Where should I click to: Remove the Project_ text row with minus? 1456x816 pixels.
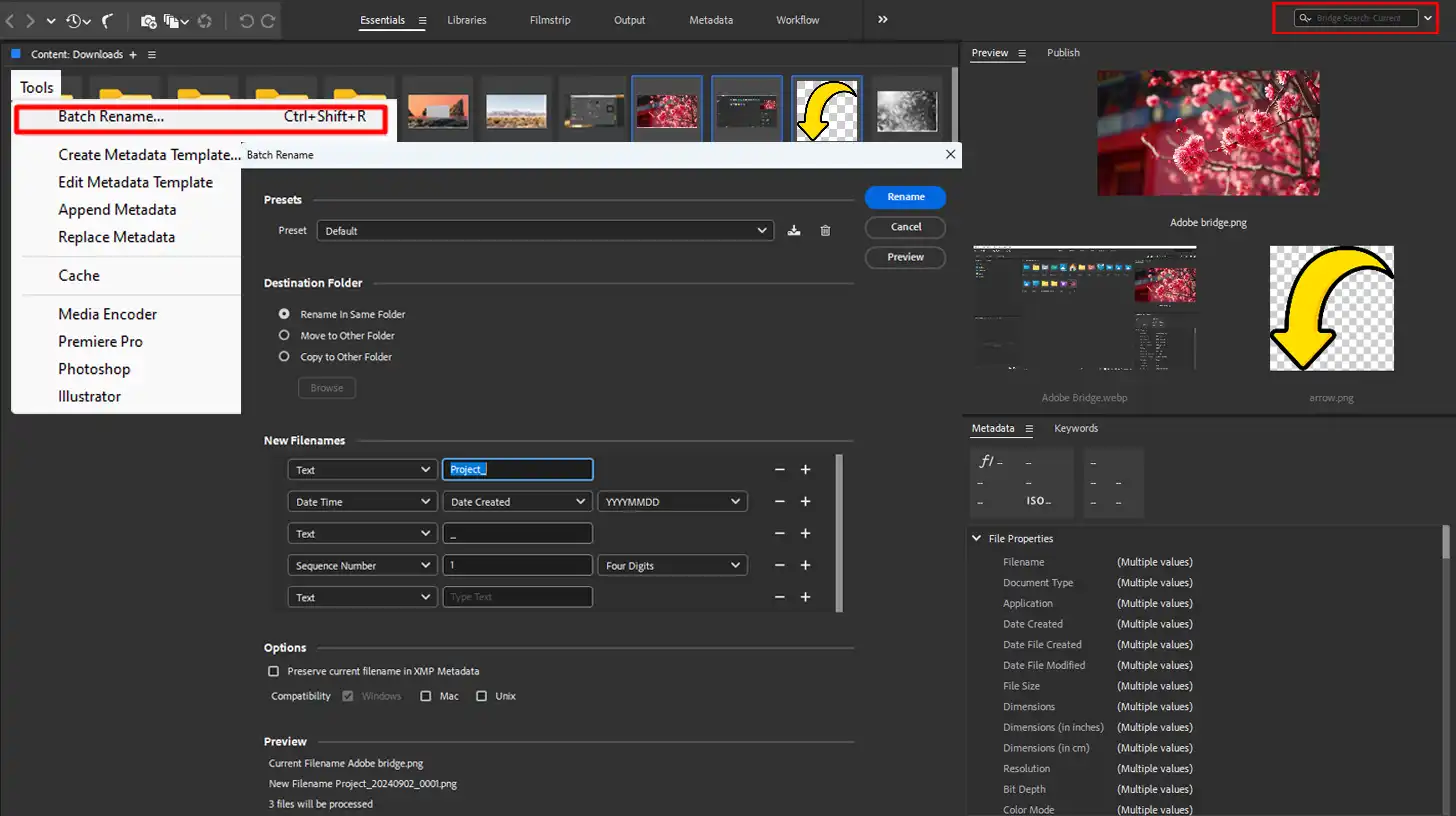tap(780, 470)
